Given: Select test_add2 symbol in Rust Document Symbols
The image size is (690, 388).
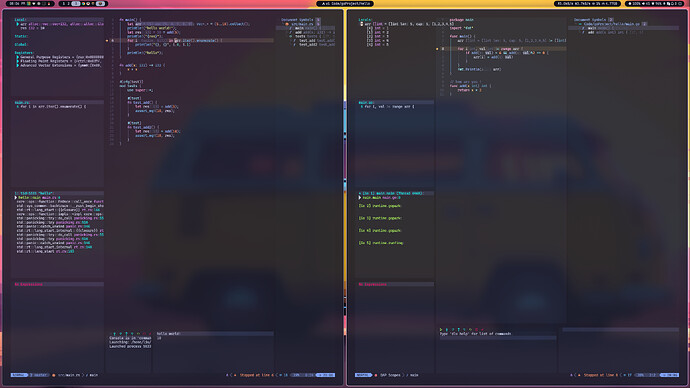Looking at the screenshot, I should (309, 44).
